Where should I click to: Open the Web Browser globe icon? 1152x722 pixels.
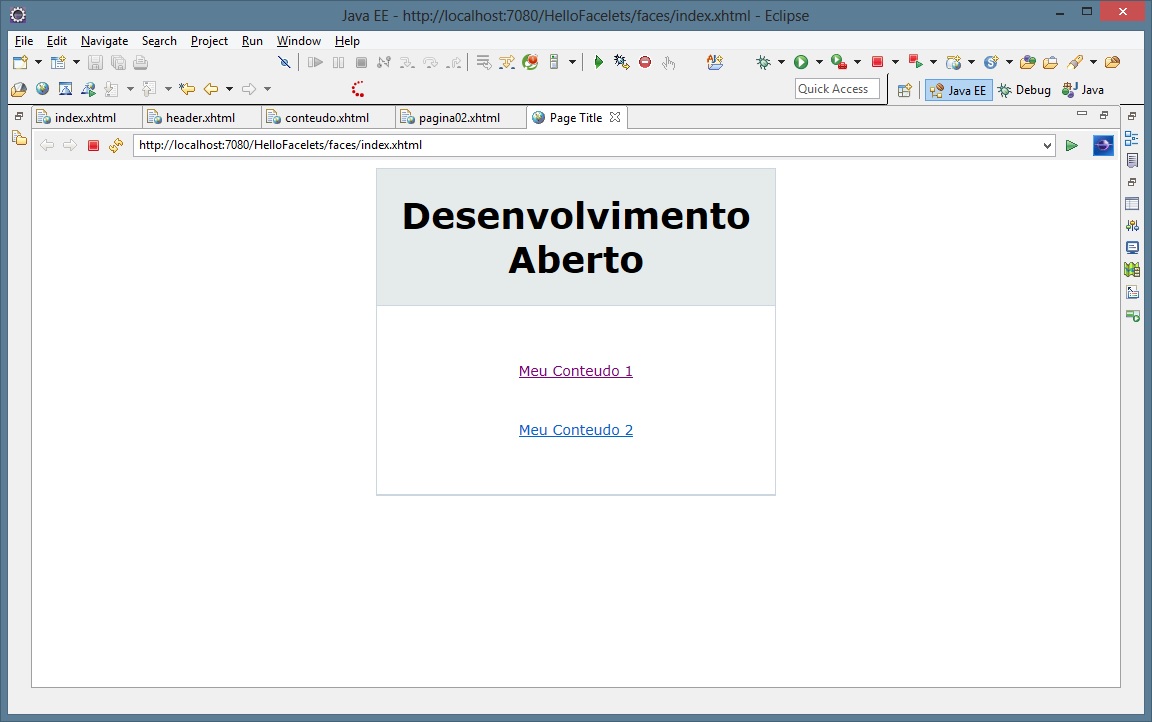[42, 89]
